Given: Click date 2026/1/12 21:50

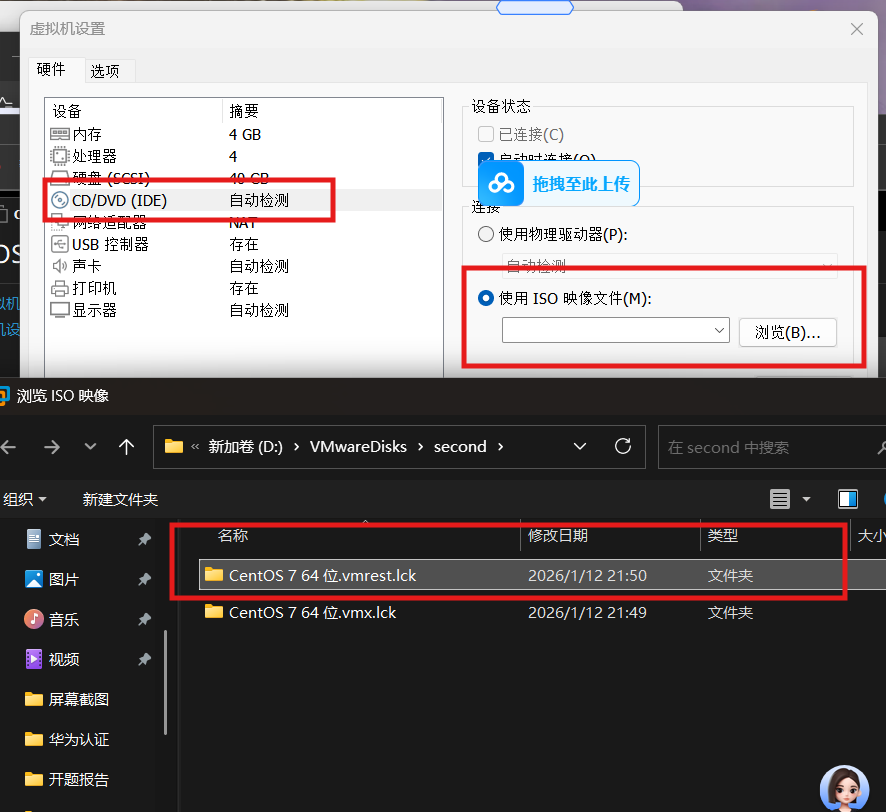Looking at the screenshot, I should [587, 575].
